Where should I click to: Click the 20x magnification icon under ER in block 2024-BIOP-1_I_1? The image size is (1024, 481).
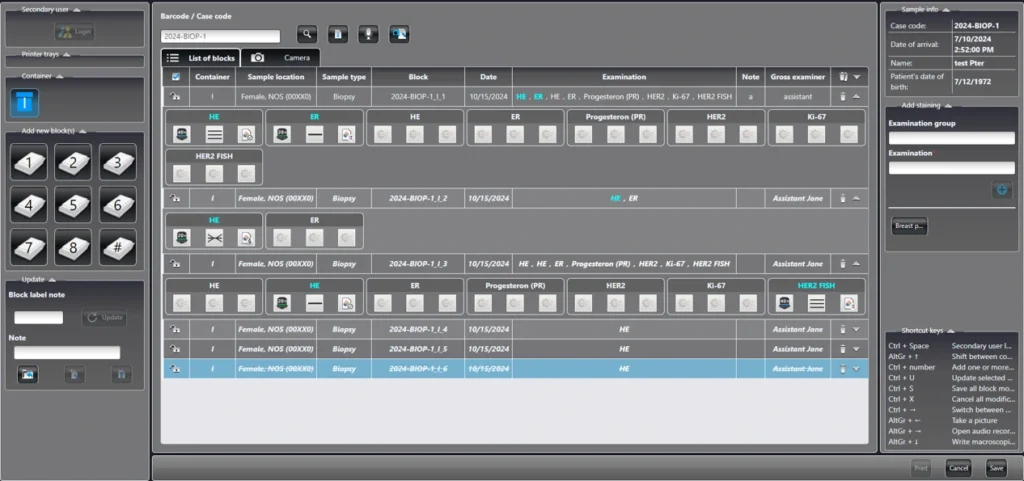(x=283, y=134)
